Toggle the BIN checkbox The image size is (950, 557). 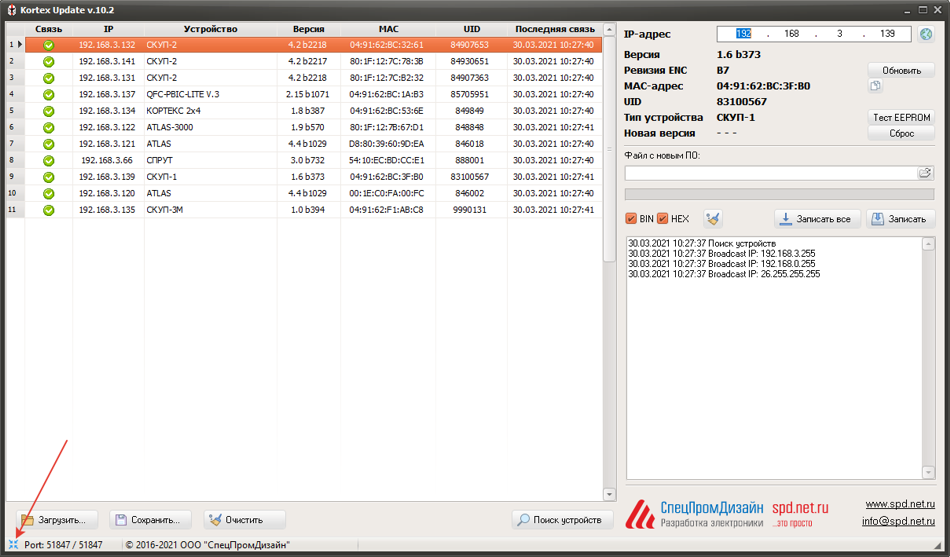(631, 219)
